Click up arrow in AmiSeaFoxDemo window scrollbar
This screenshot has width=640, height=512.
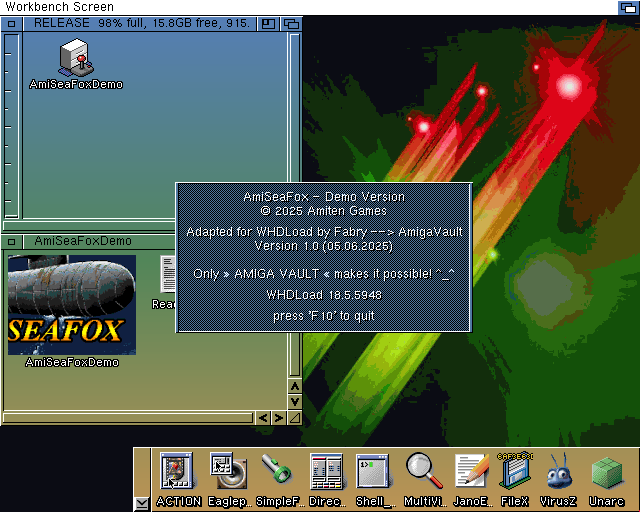[x=295, y=386]
